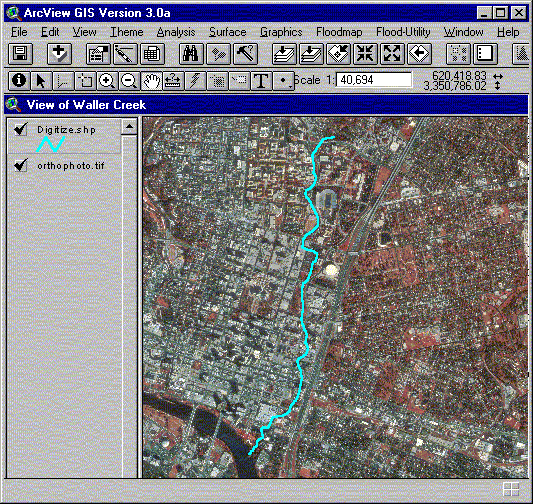Click the Add Theme plus icon
The image size is (533, 504).
tap(59, 54)
